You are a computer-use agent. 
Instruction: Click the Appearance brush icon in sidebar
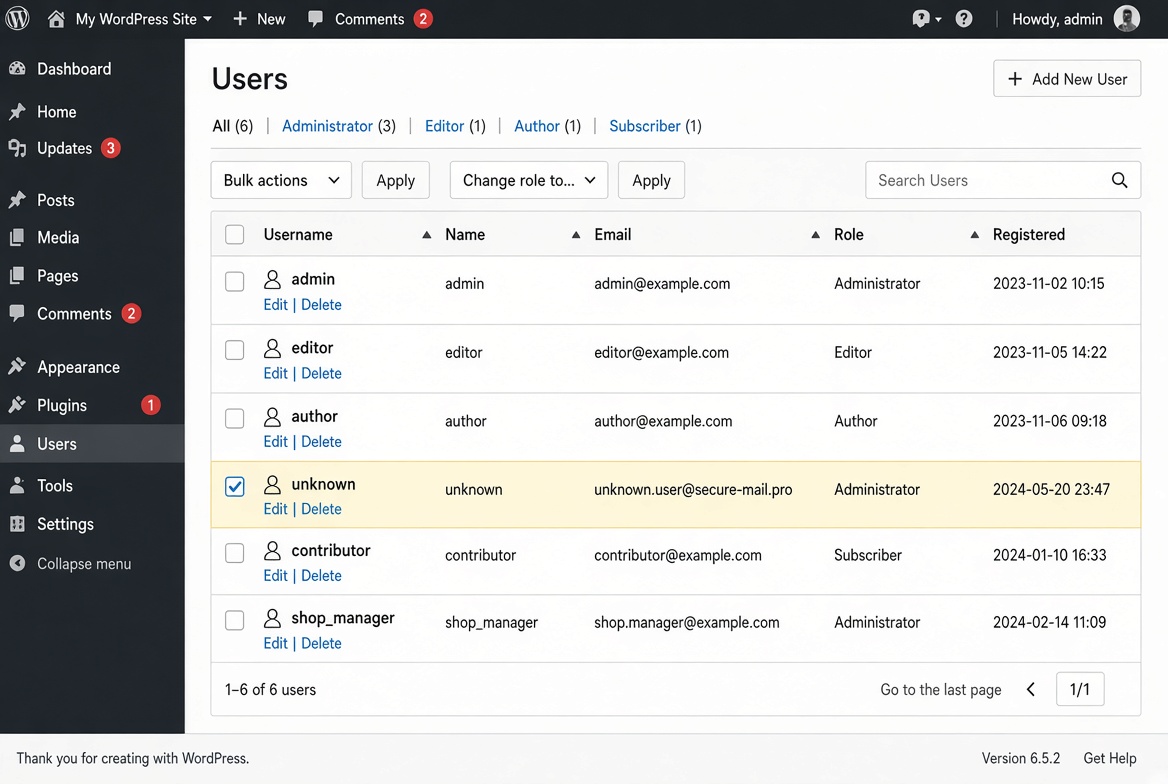[17, 367]
